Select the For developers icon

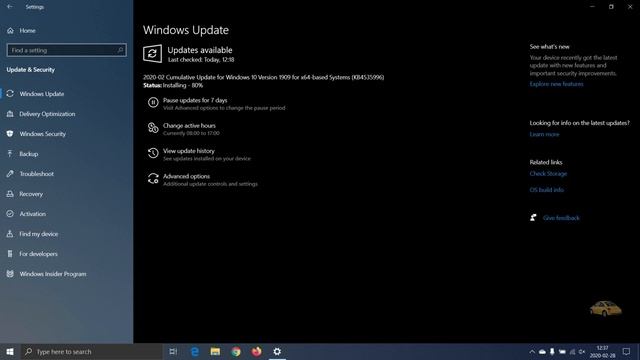tap(10, 254)
